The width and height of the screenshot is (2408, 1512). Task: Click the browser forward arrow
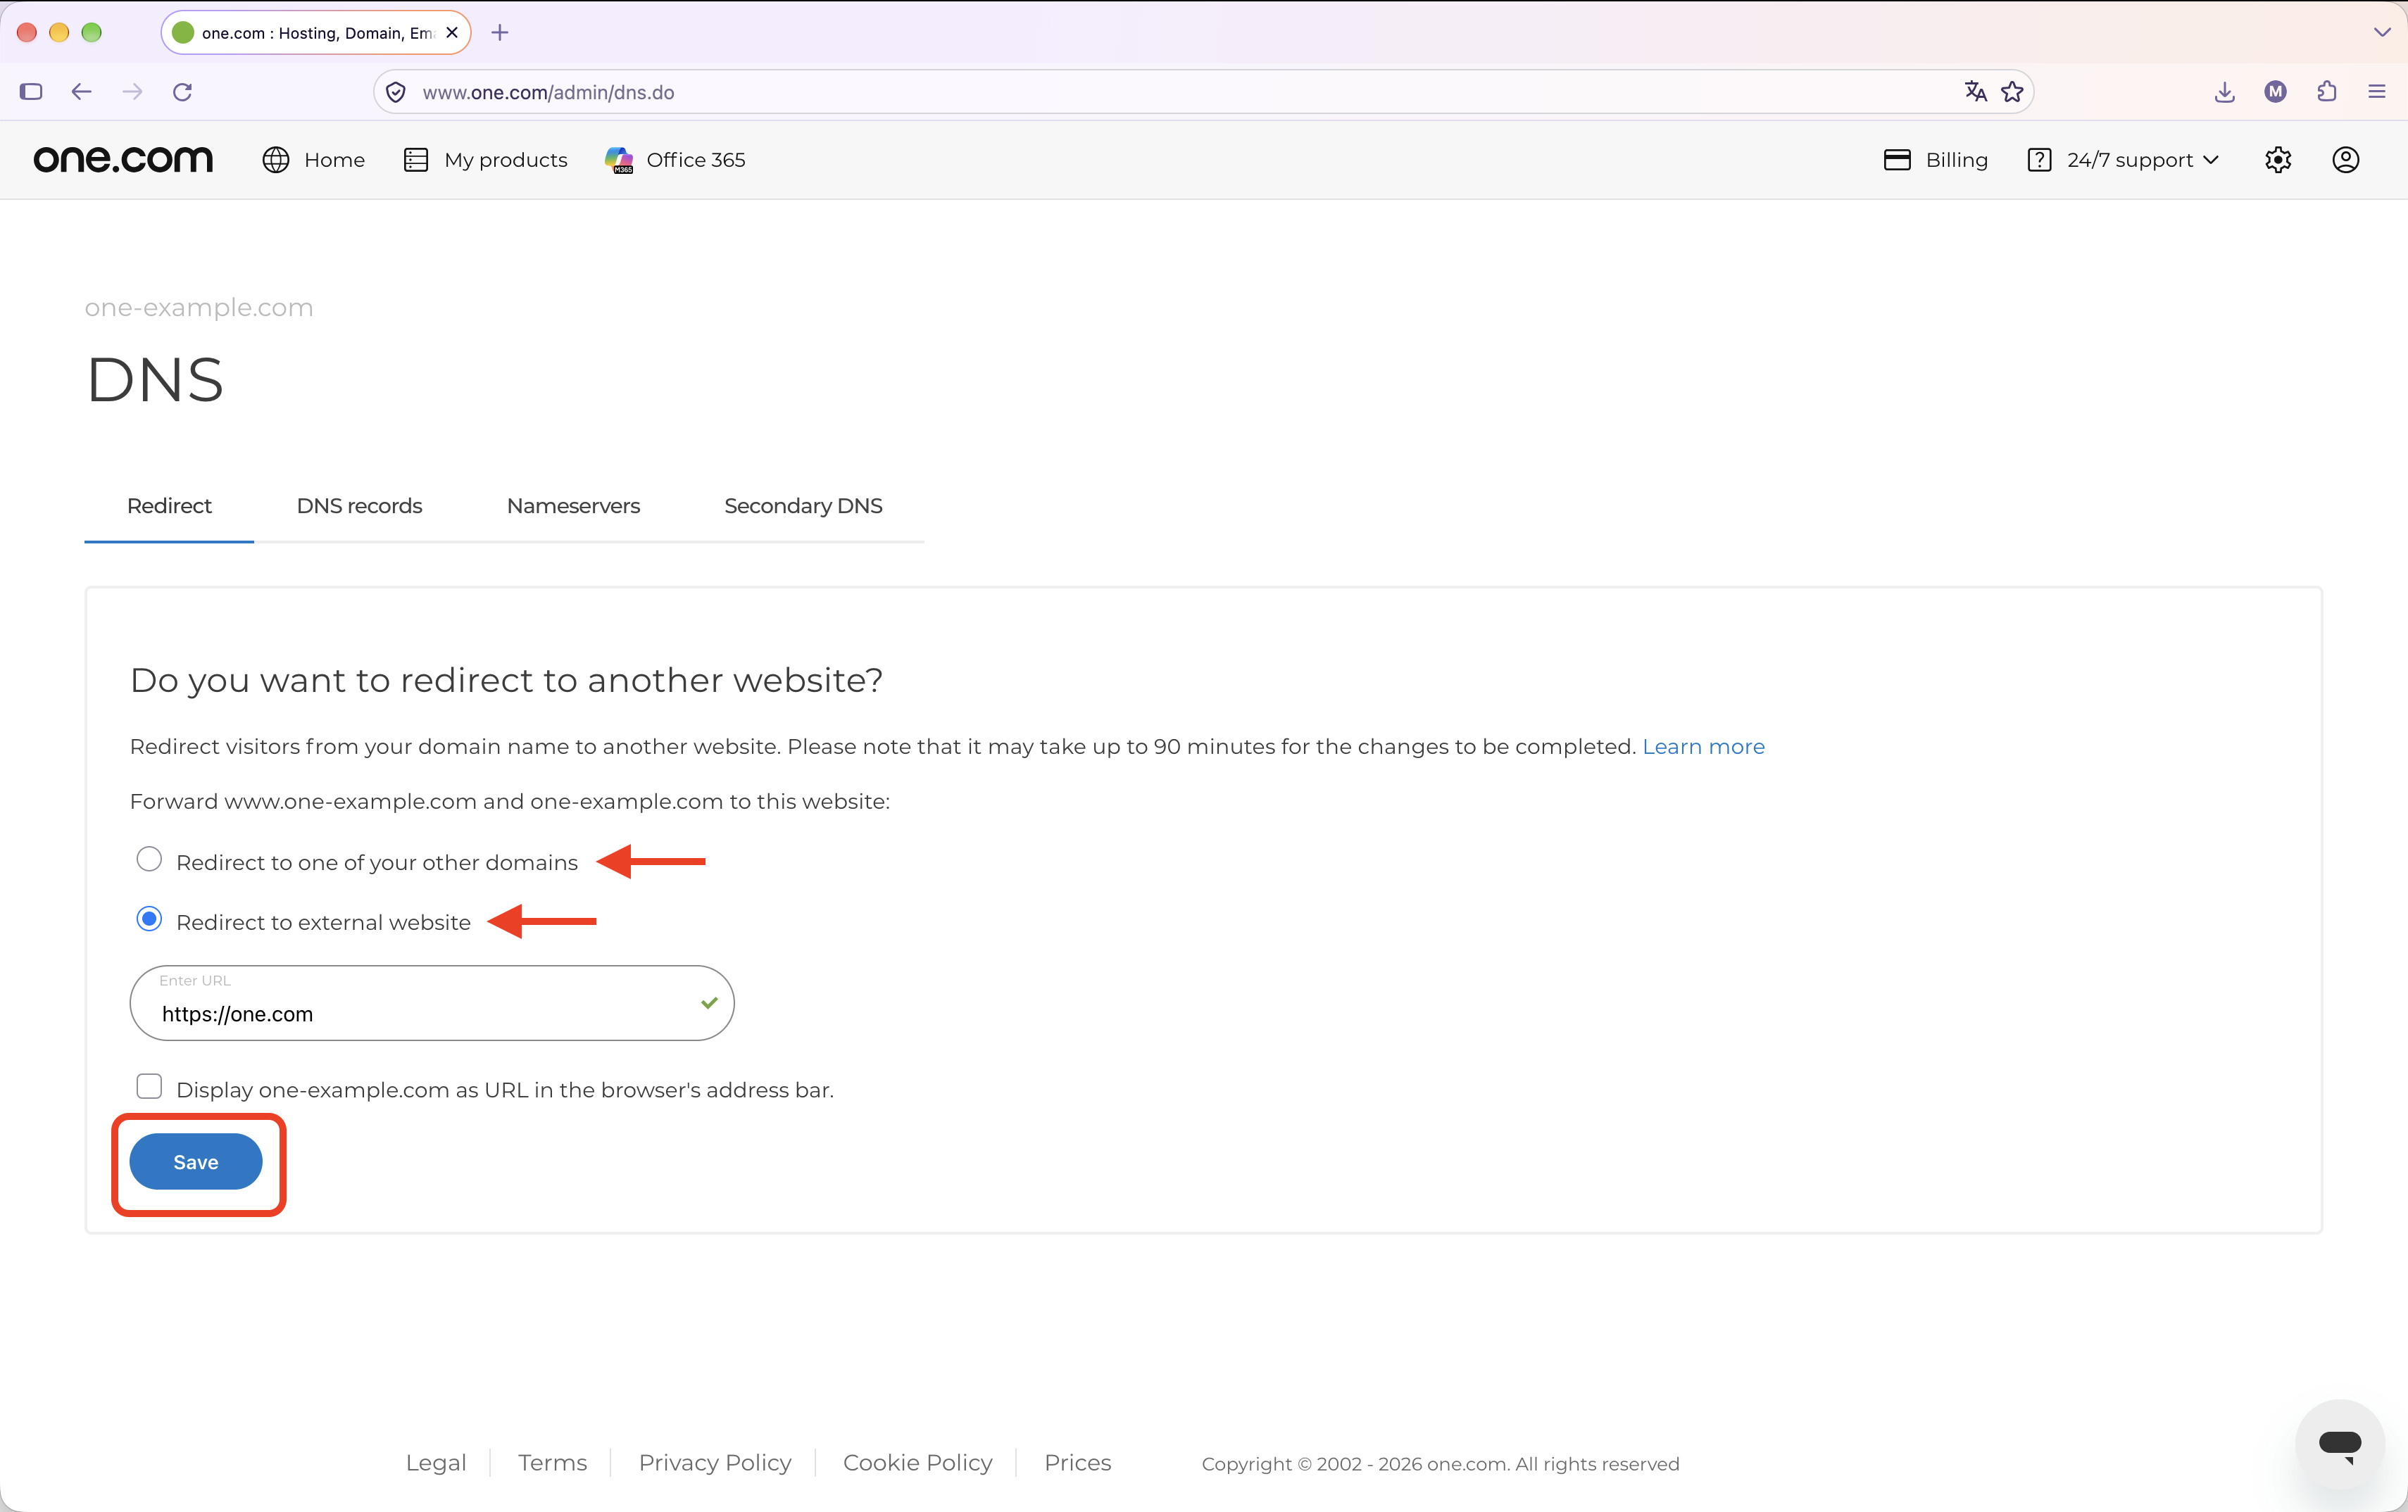click(x=132, y=92)
